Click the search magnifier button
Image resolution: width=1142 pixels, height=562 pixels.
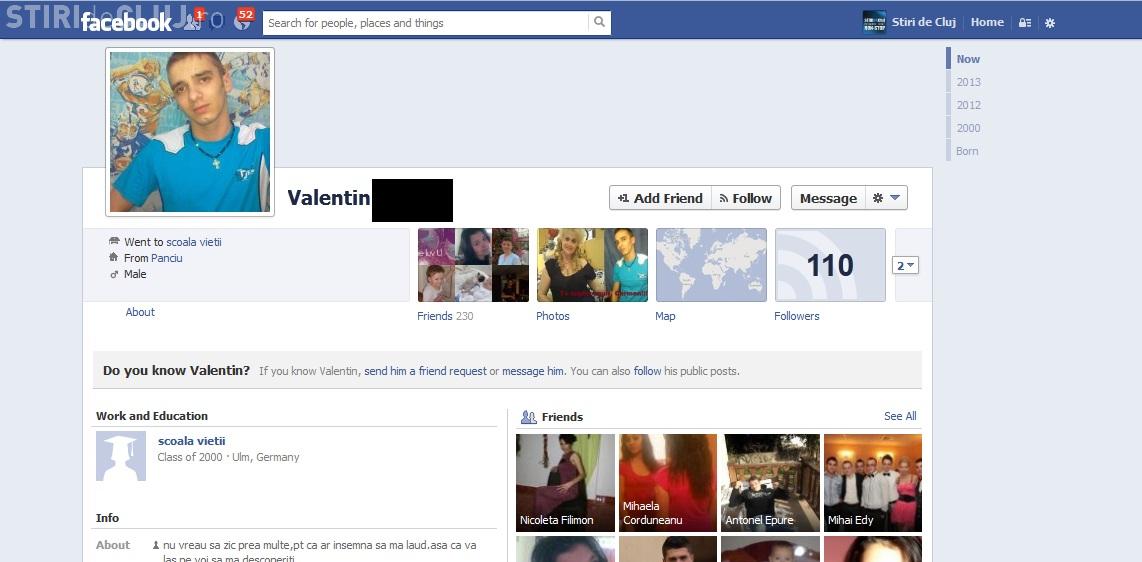(x=599, y=22)
